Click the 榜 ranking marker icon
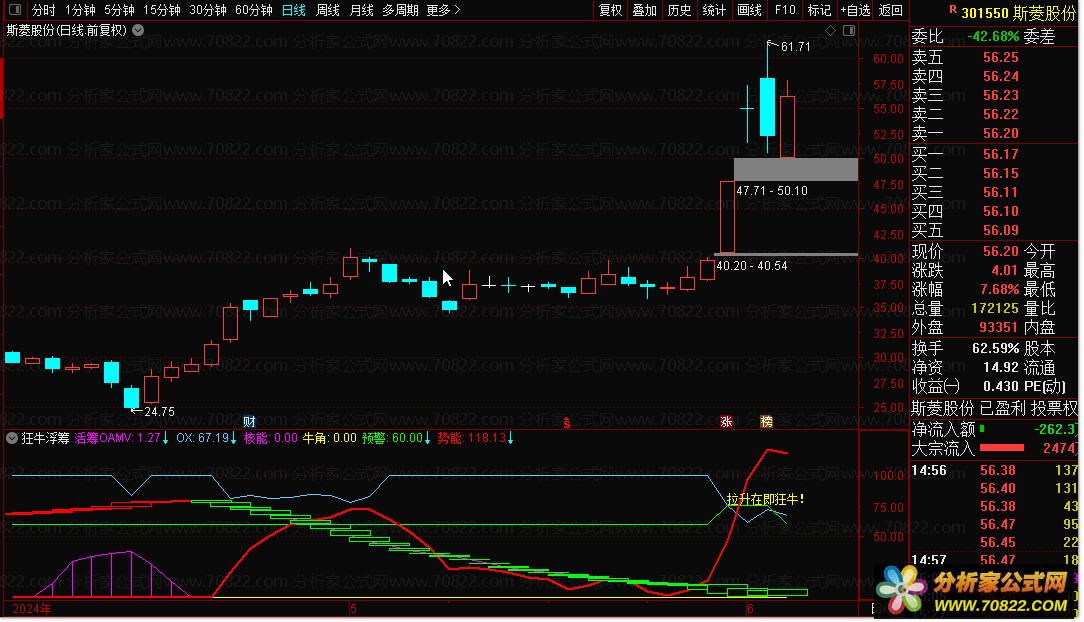The width and height of the screenshot is (1084, 622). click(767, 422)
